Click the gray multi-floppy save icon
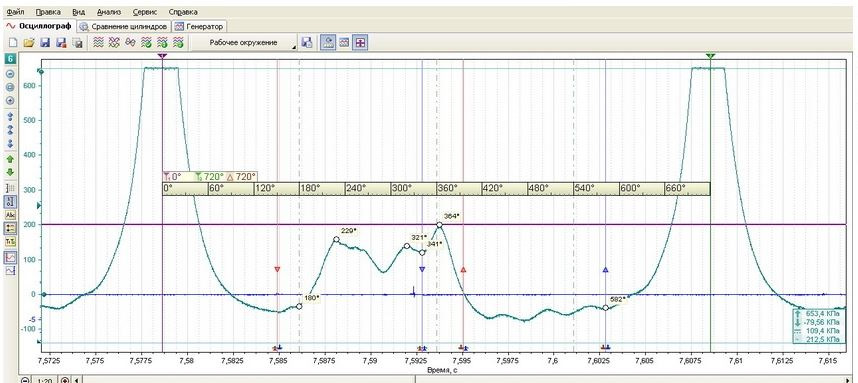The height and width of the screenshot is (383, 858). tap(78, 43)
